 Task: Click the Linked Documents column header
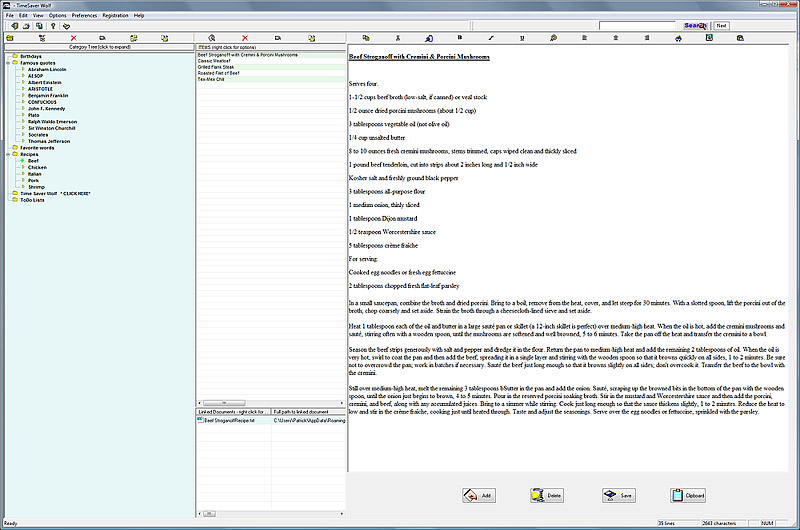pos(234,412)
